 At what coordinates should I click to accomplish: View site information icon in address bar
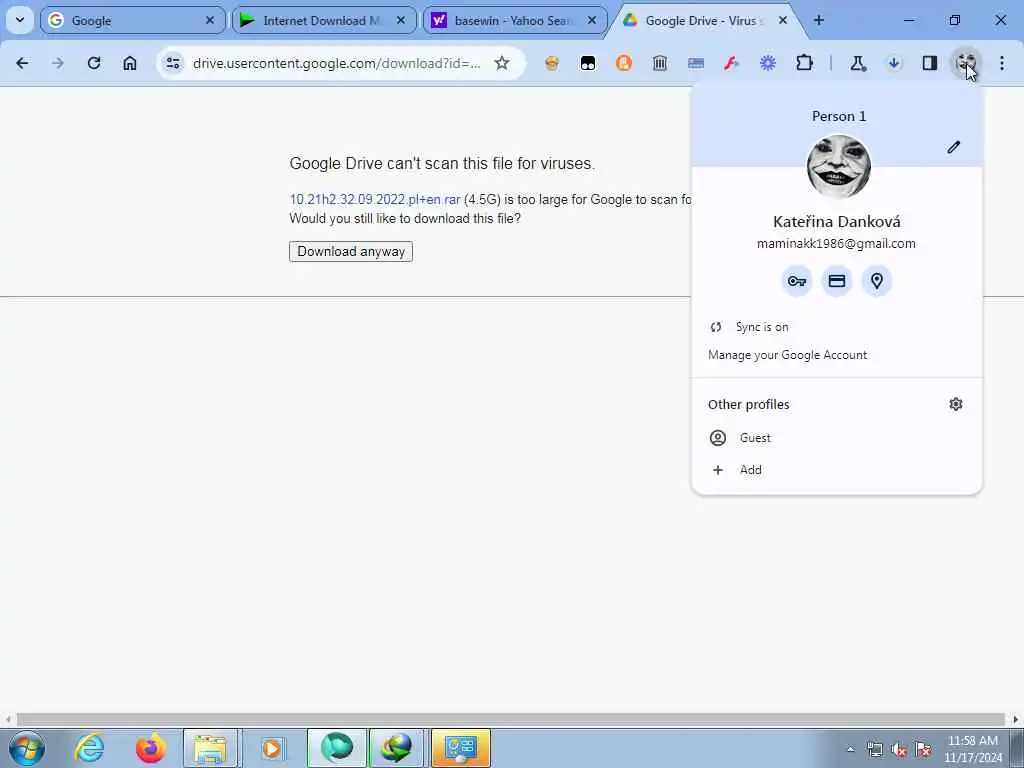[x=173, y=63]
